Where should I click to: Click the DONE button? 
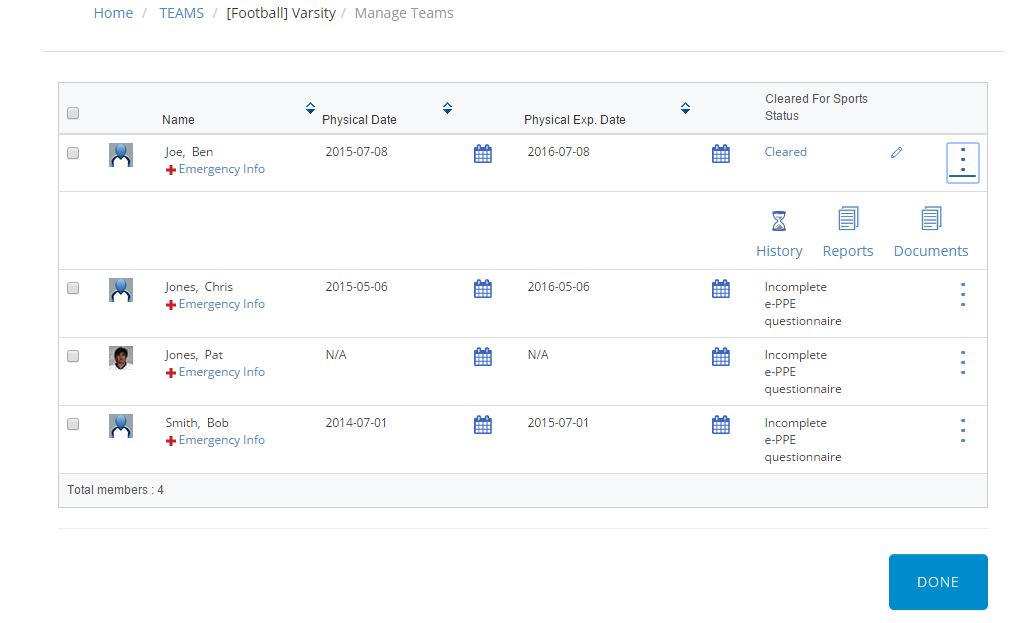[x=938, y=582]
